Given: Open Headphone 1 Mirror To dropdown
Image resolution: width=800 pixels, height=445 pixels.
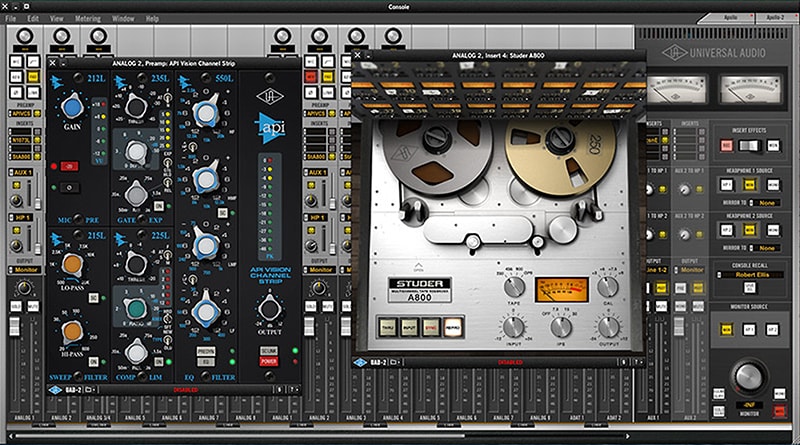Looking at the screenshot, I should point(764,203).
